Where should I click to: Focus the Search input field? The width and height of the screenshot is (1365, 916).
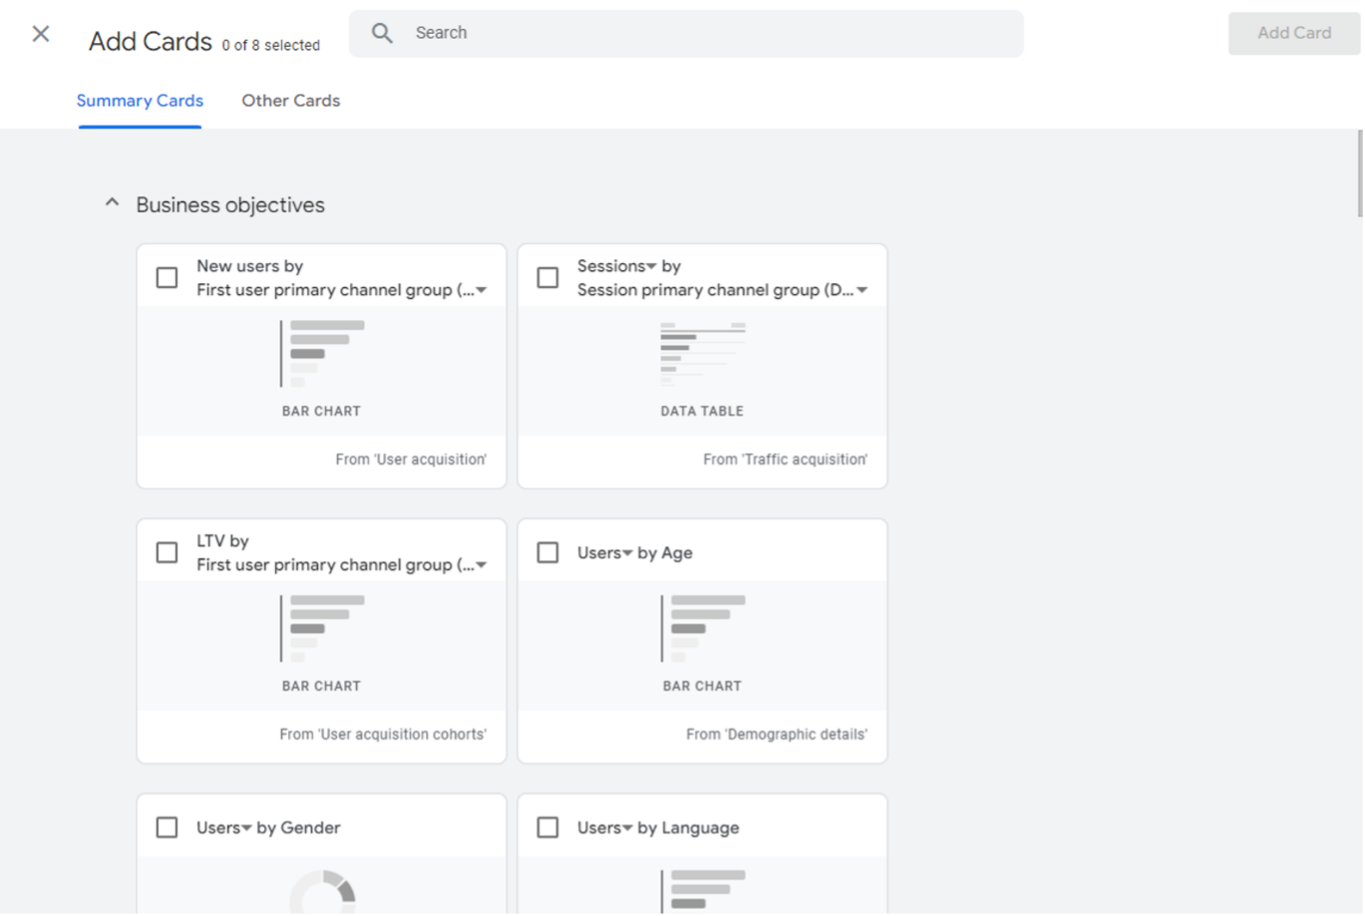(686, 33)
